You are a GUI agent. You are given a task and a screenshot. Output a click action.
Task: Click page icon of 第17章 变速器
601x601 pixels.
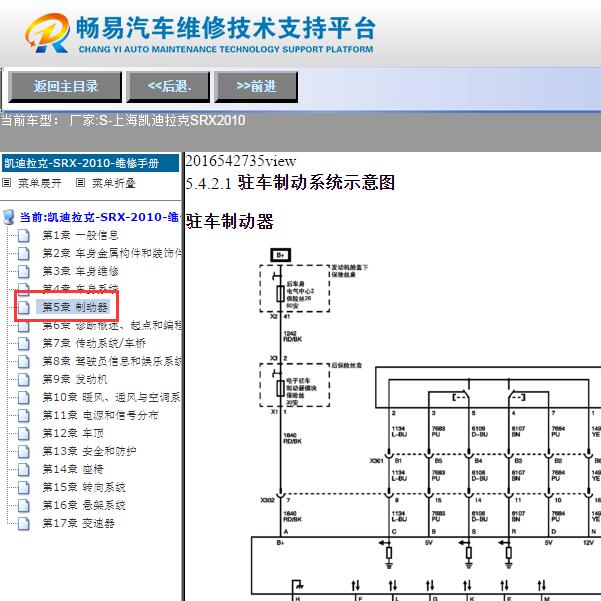24,524
